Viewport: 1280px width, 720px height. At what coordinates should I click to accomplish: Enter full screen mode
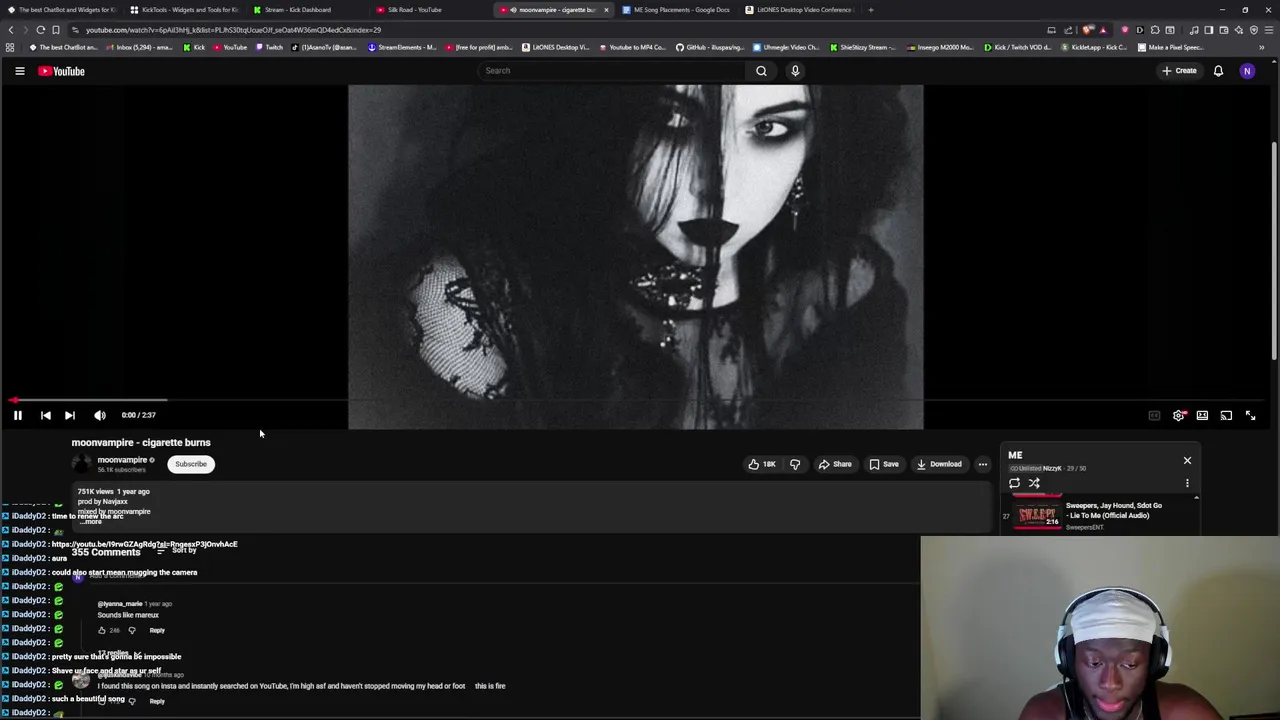[x=1250, y=415]
